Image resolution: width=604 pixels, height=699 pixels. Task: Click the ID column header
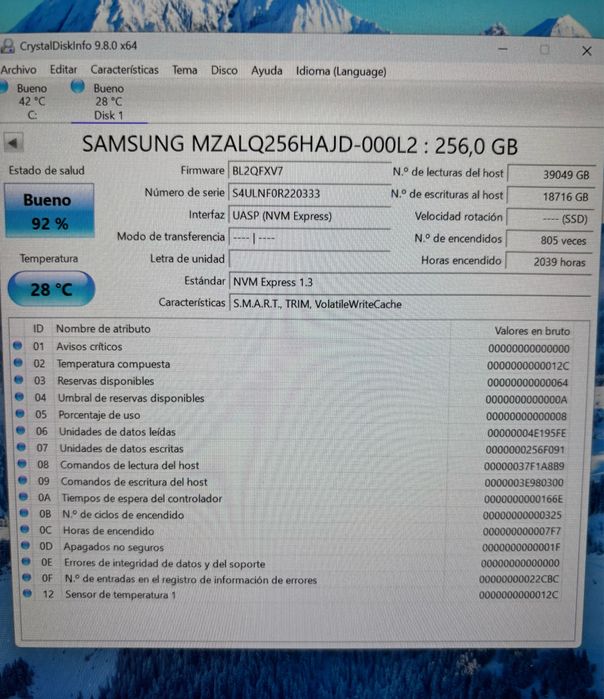click(x=38, y=329)
